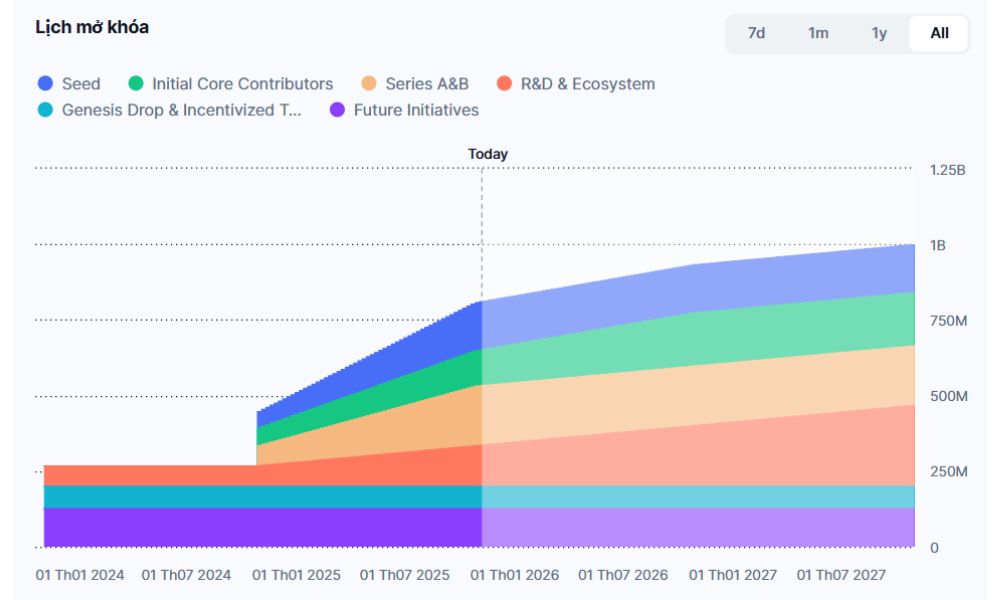Toggle the Future Initiatives label
The width and height of the screenshot is (1000, 600).
[x=416, y=110]
